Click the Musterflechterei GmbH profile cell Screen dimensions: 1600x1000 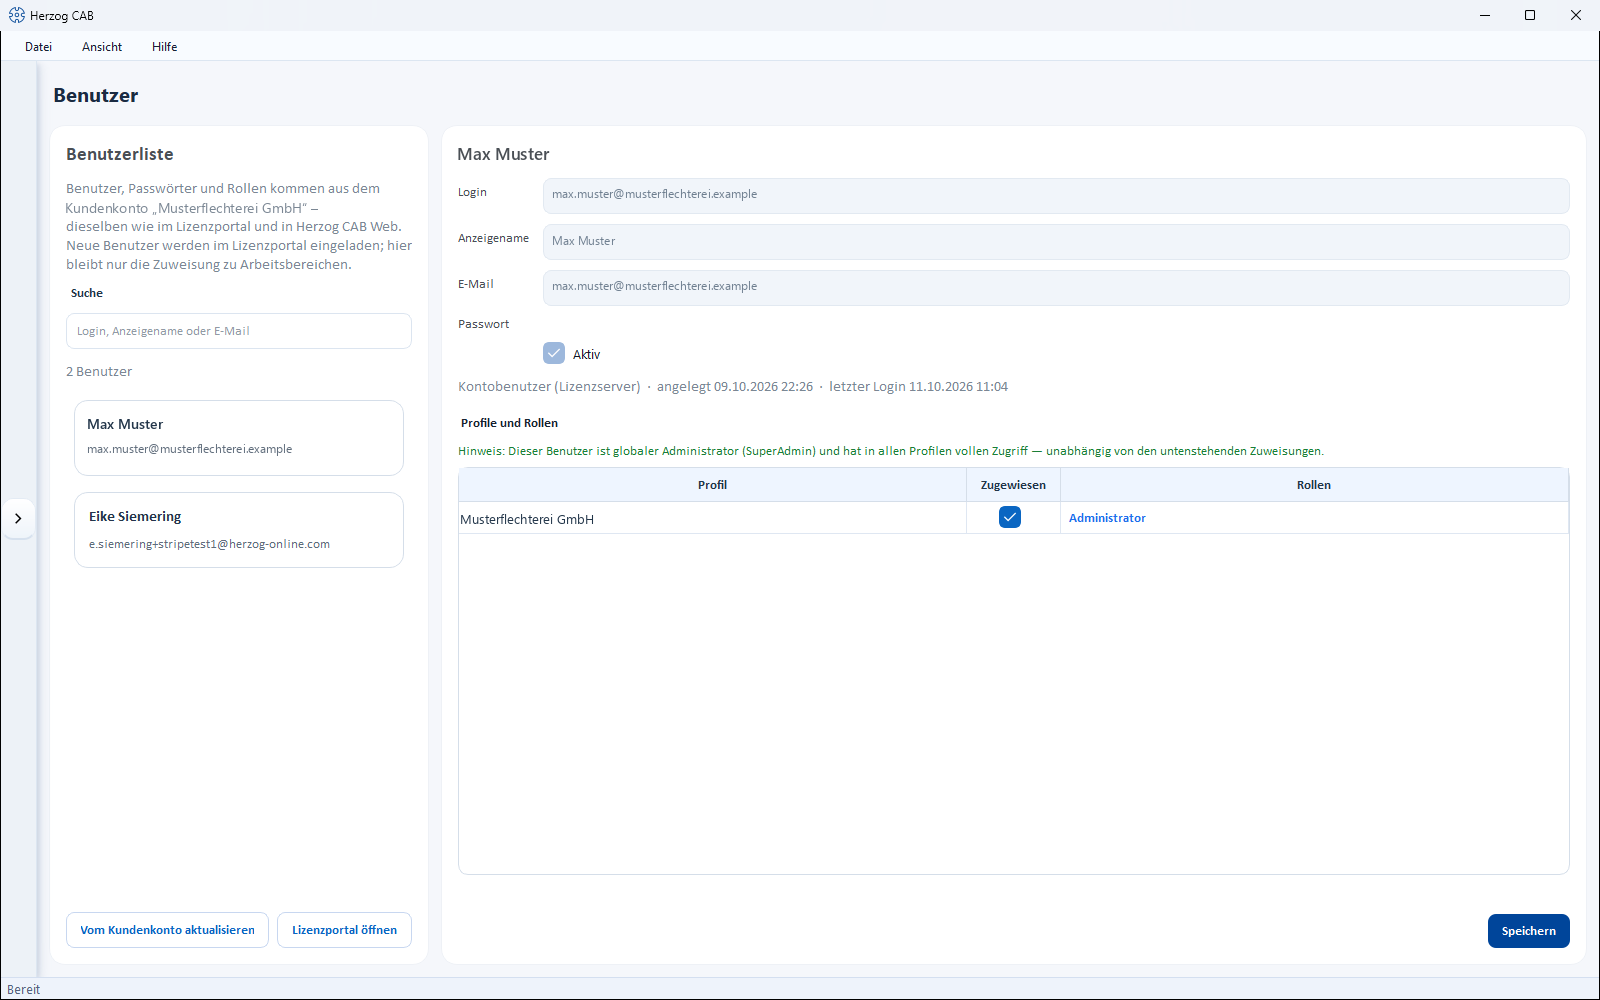(x=712, y=519)
